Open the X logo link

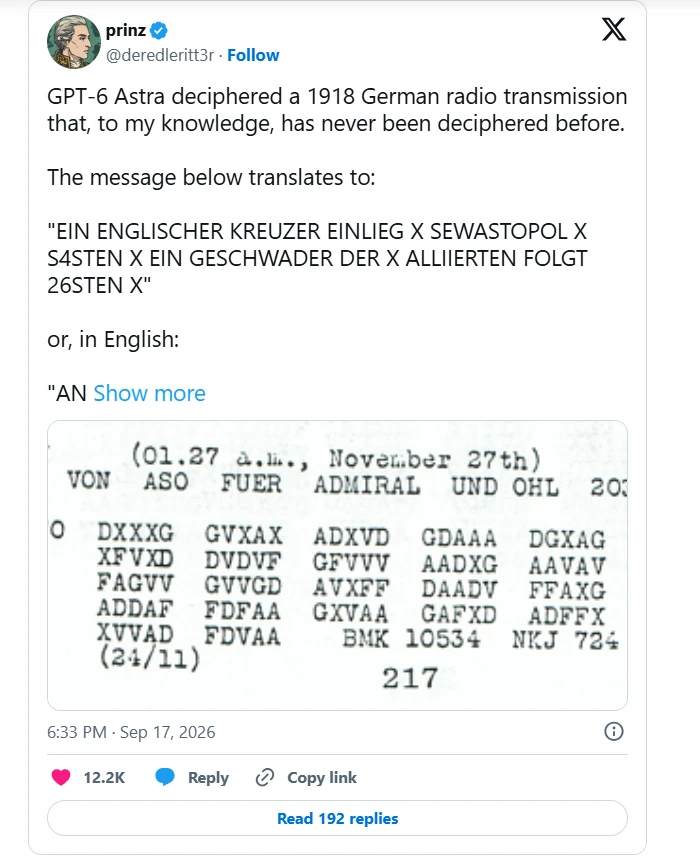(614, 29)
